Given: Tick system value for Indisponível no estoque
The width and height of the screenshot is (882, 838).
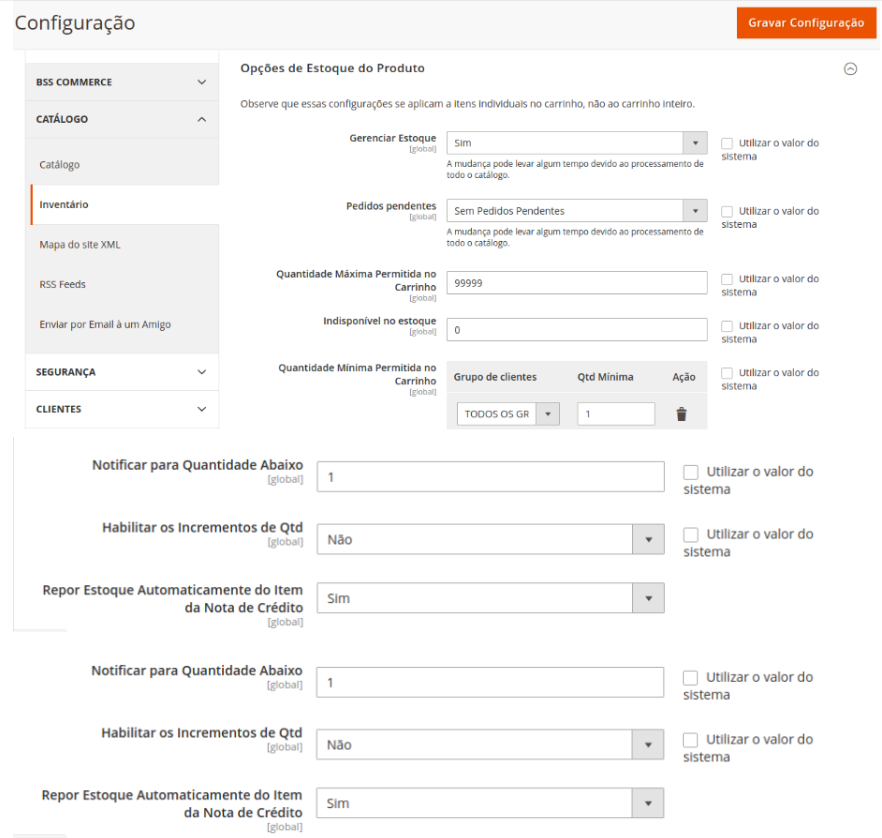Looking at the screenshot, I should (727, 326).
